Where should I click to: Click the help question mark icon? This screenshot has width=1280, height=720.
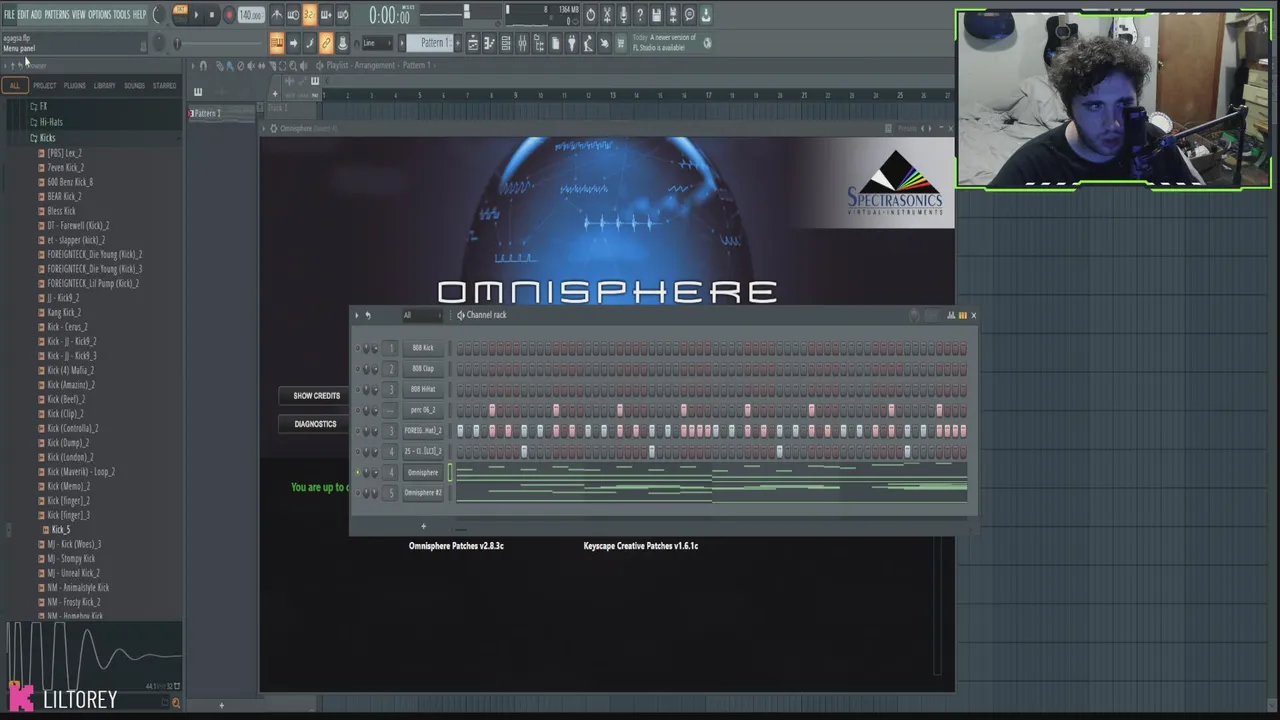coord(640,15)
